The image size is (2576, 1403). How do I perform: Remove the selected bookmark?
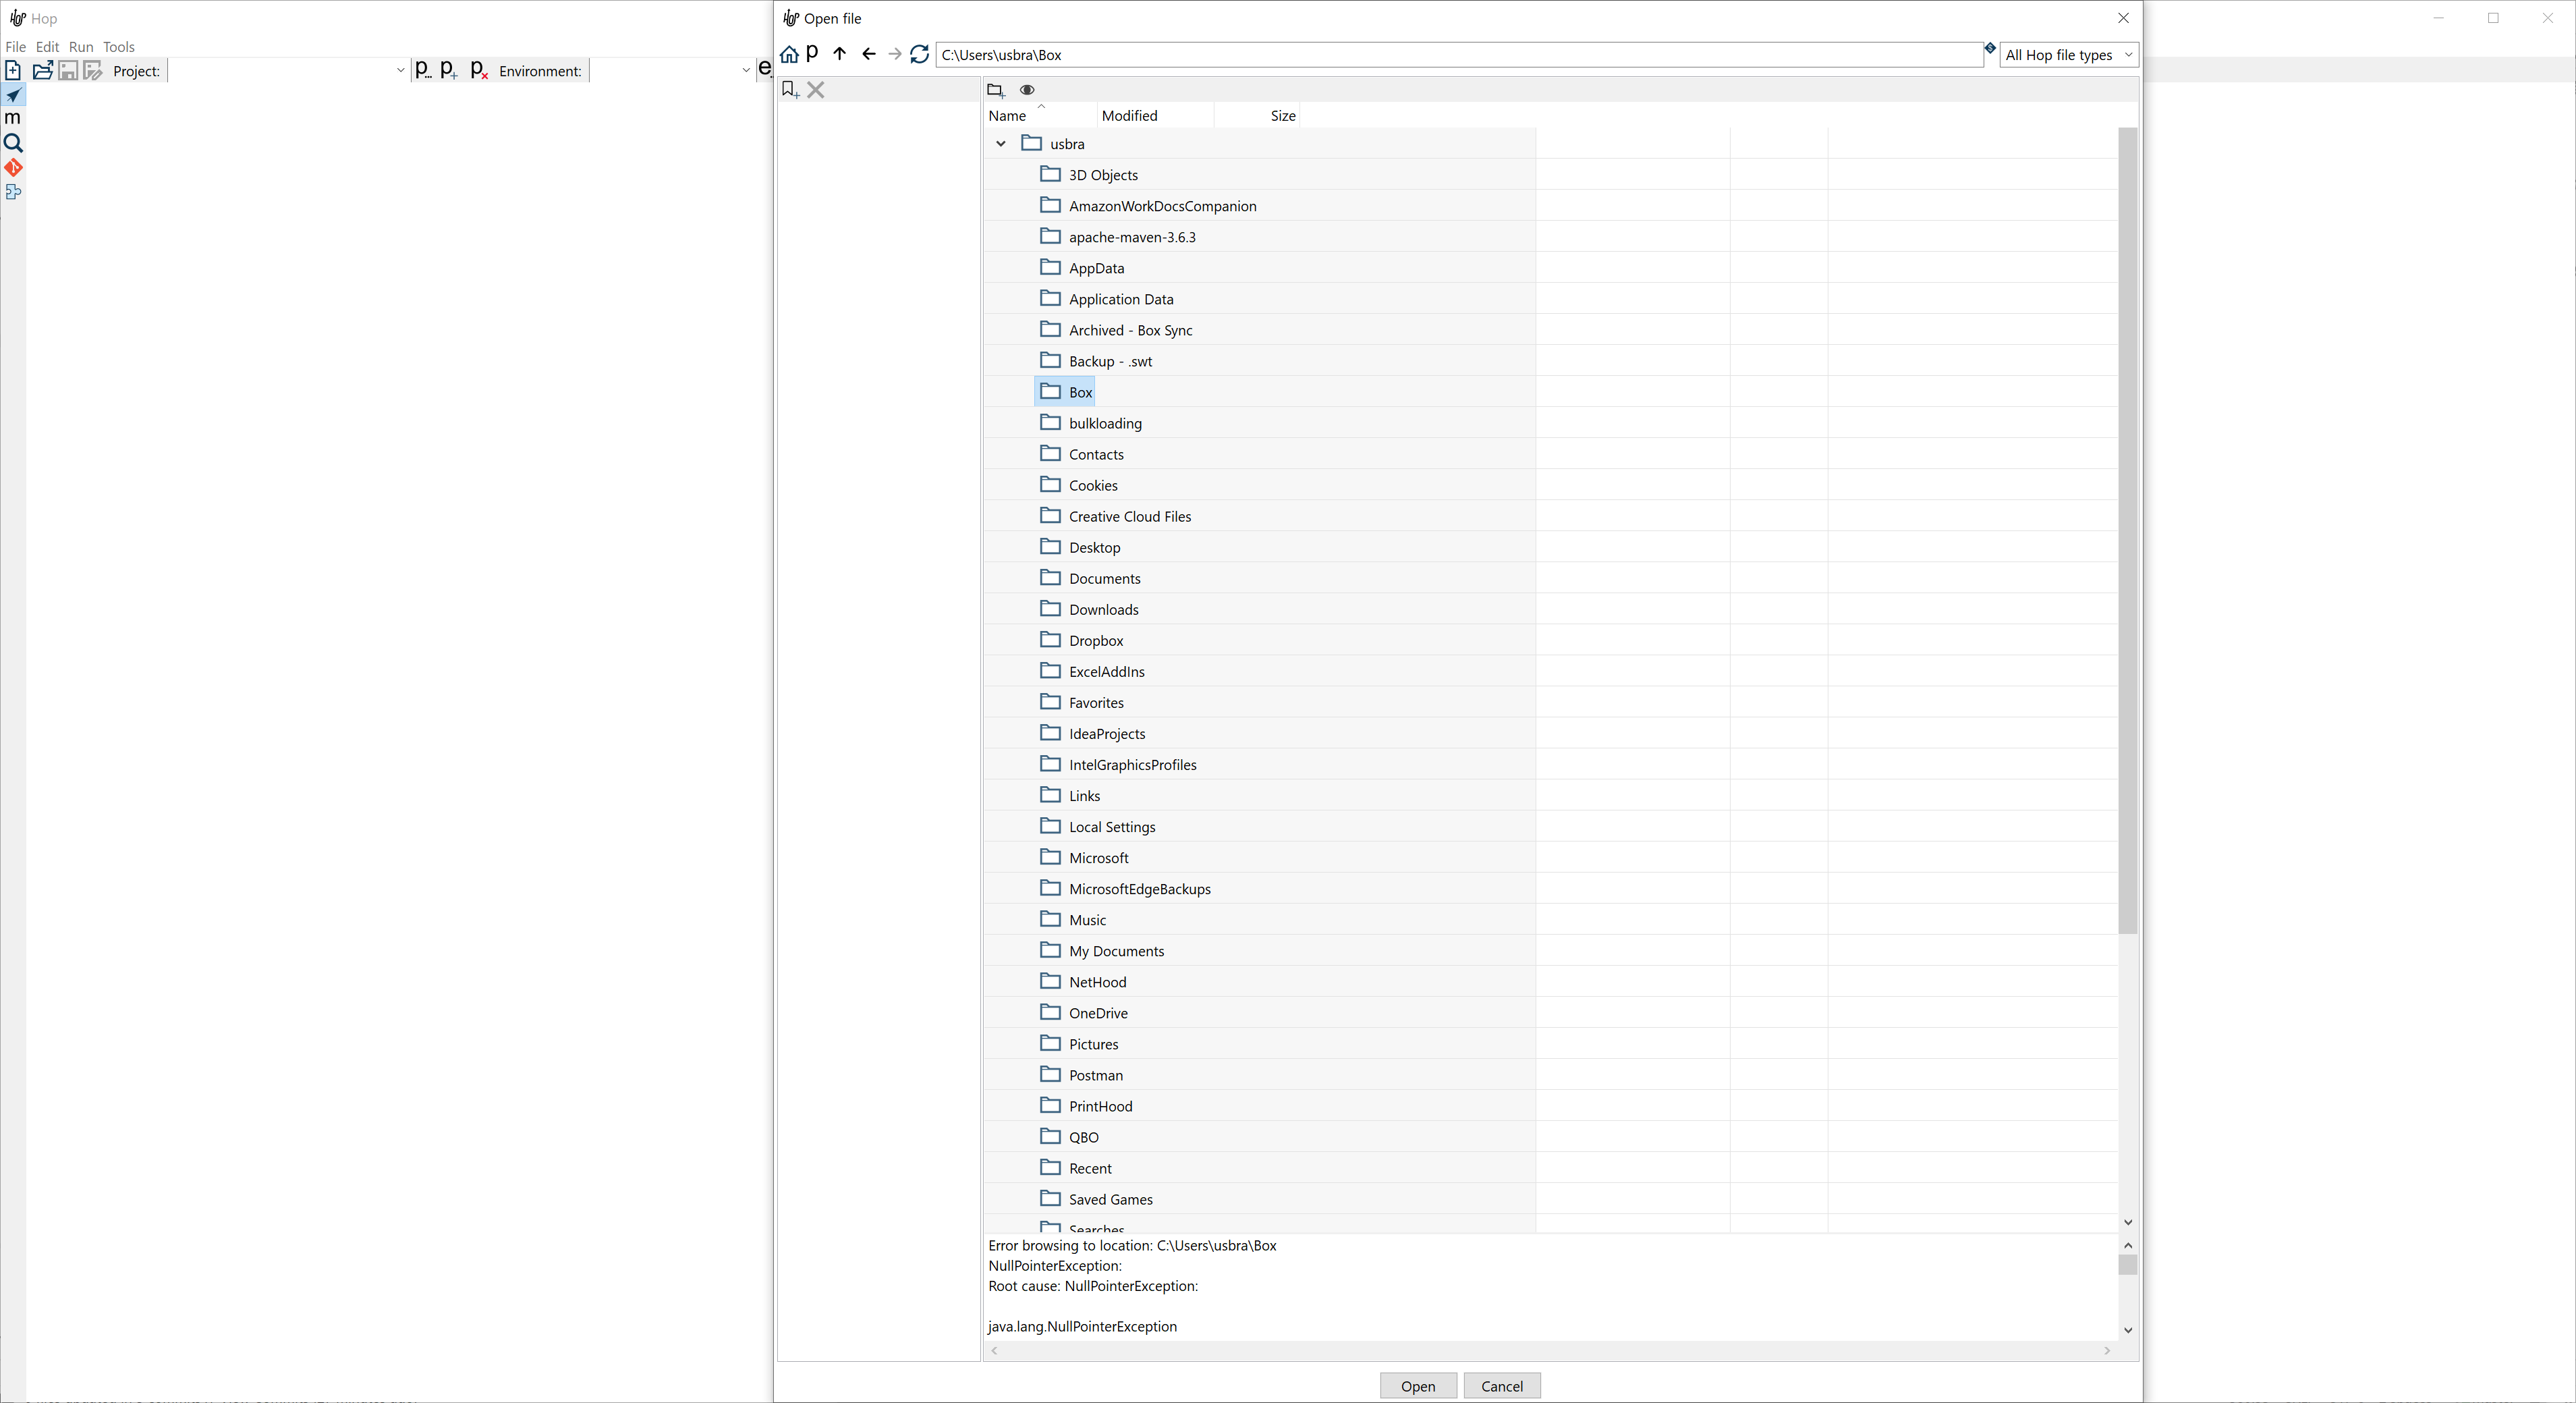click(x=816, y=90)
